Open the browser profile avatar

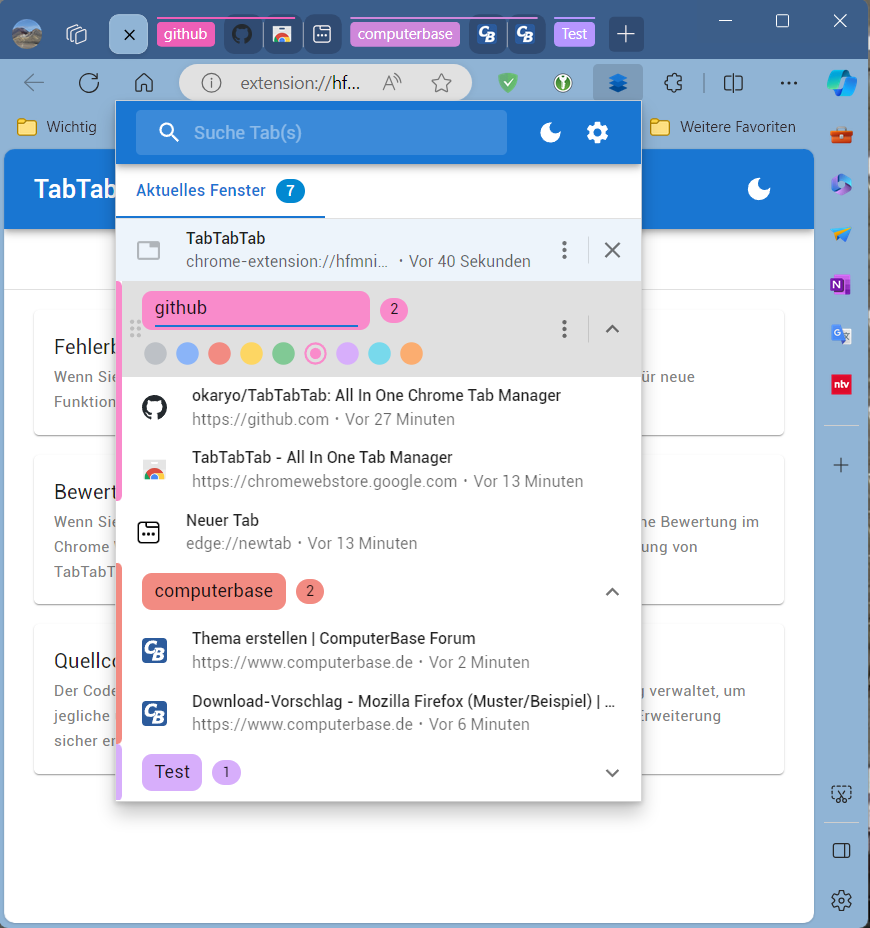pyautogui.click(x=27, y=34)
